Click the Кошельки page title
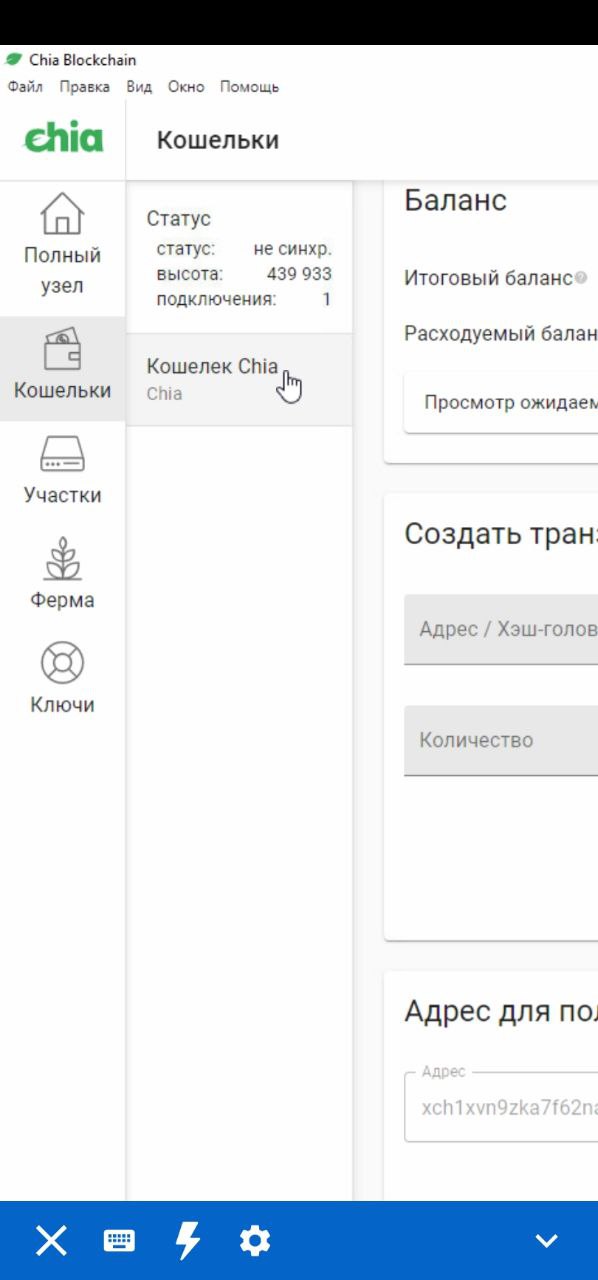 (218, 140)
